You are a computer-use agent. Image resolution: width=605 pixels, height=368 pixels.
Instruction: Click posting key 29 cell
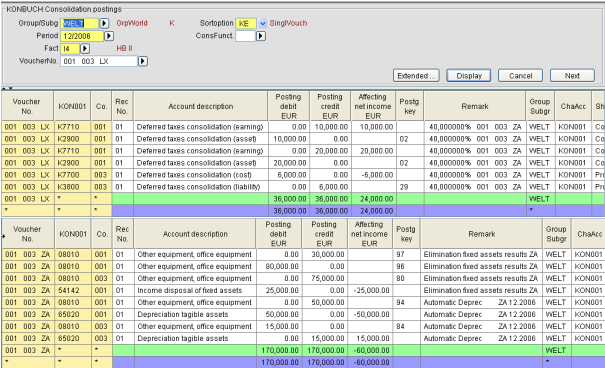click(x=410, y=187)
